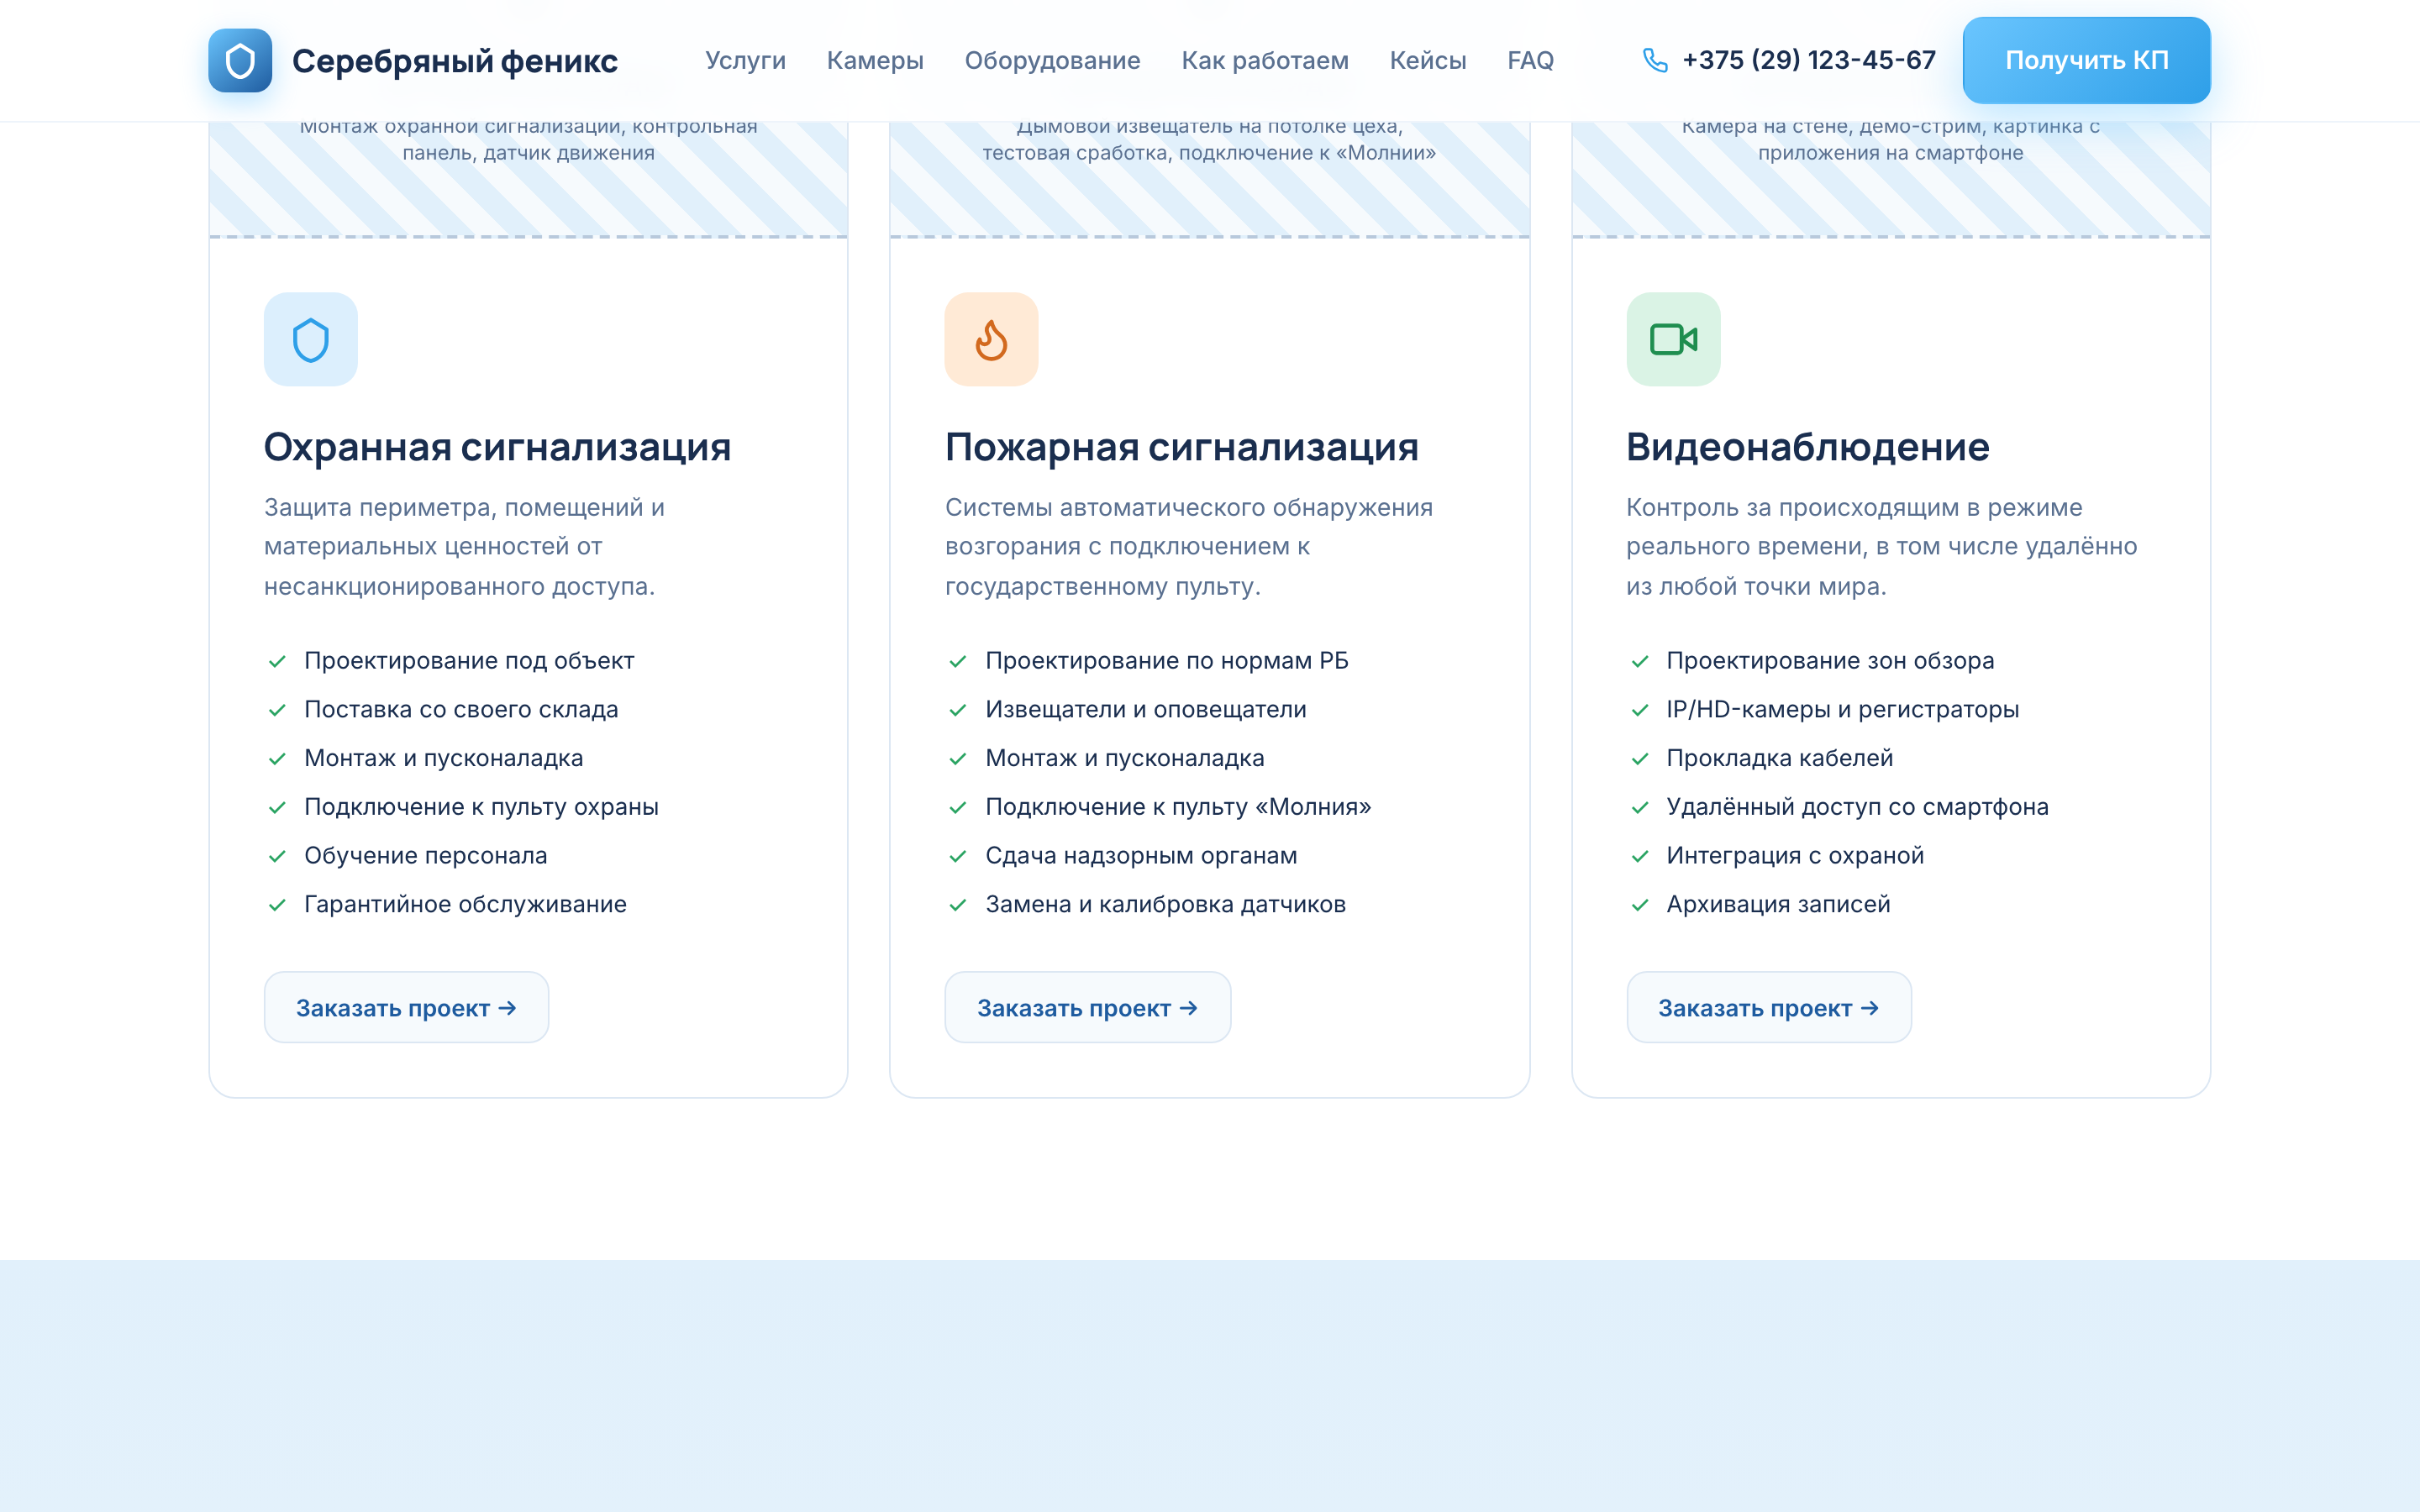Click the checkmark beside Архивация записей
Viewport: 2420px width, 1512px height.
(1640, 905)
